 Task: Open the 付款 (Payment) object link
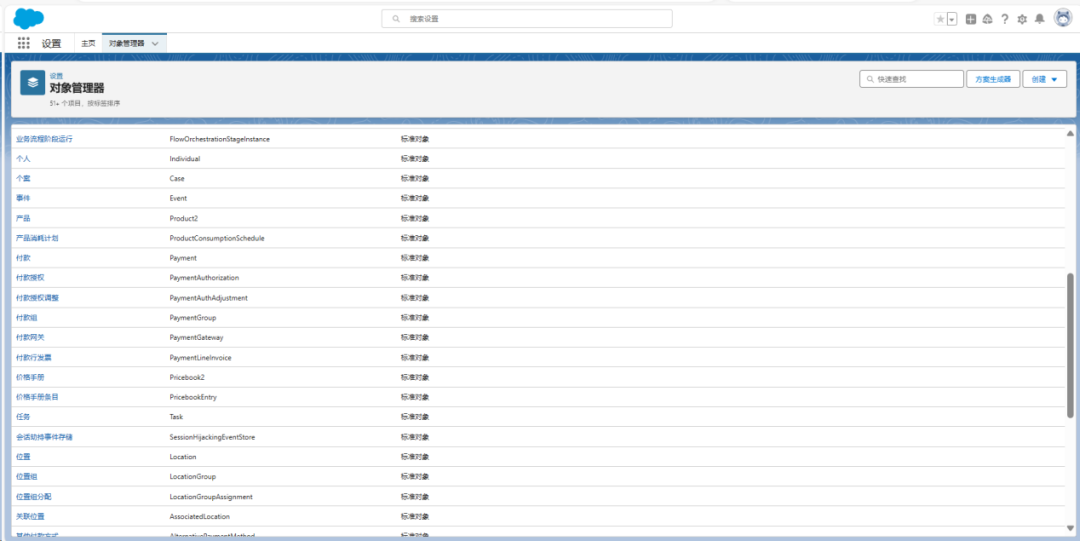click(x=23, y=258)
